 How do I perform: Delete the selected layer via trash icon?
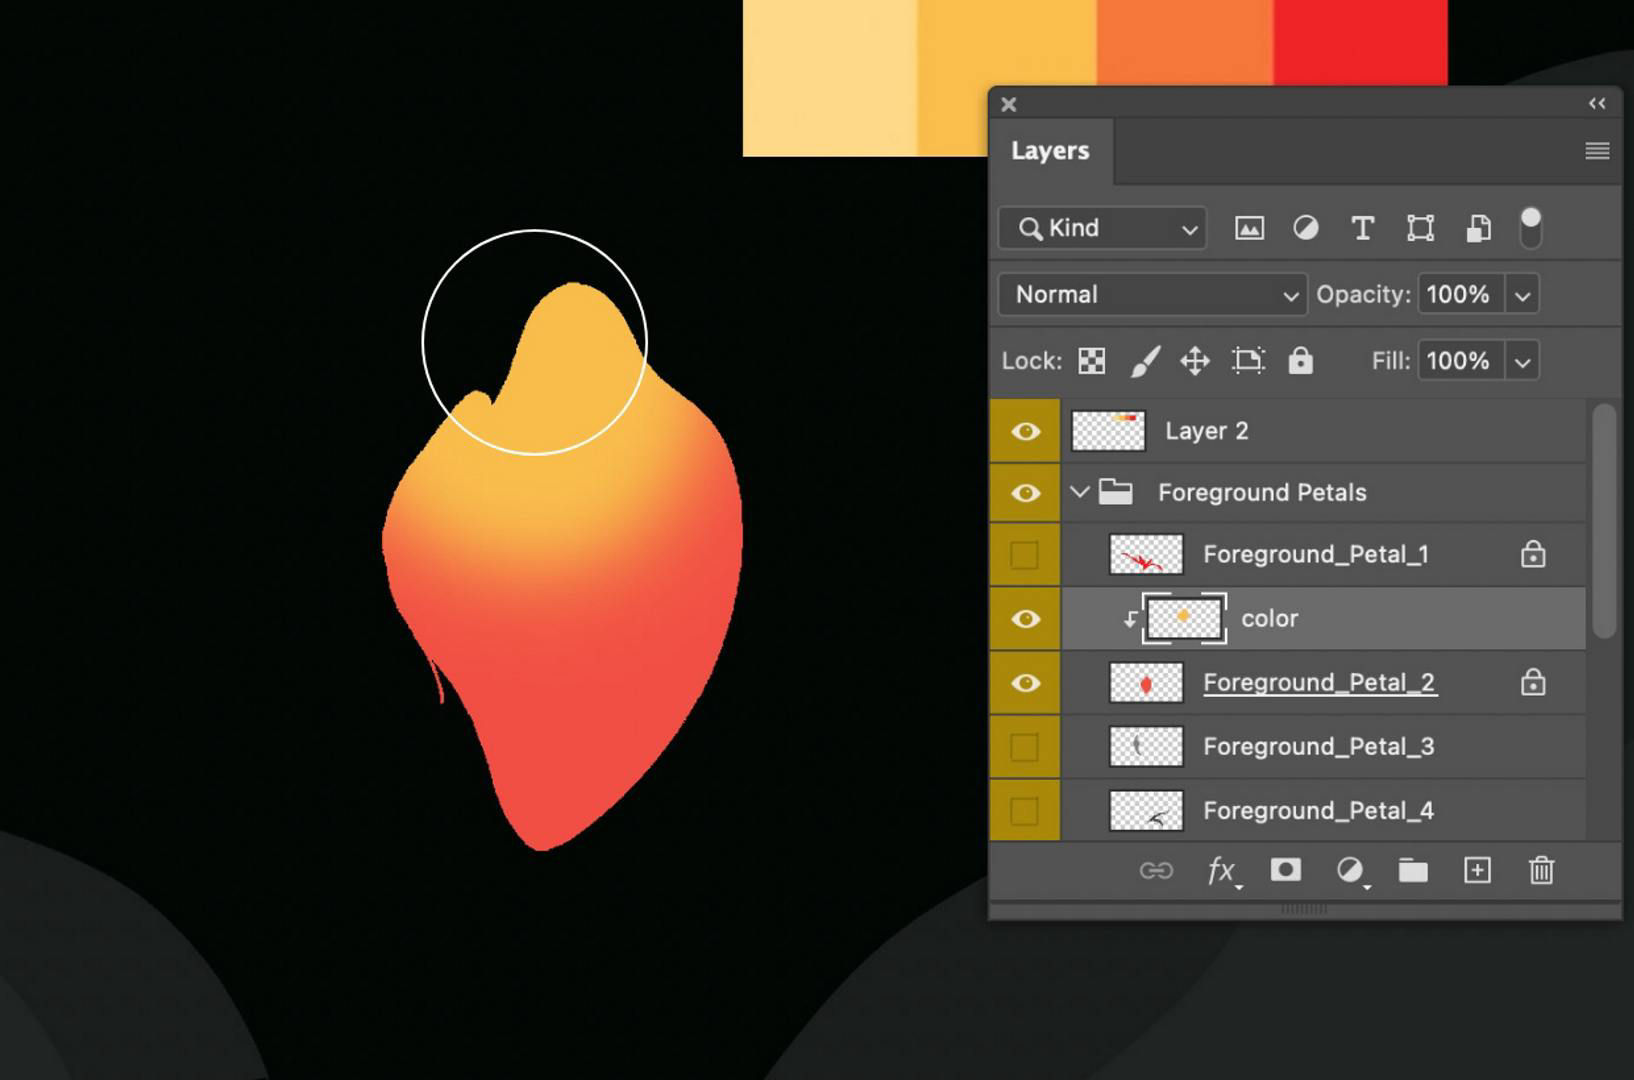pos(1541,871)
